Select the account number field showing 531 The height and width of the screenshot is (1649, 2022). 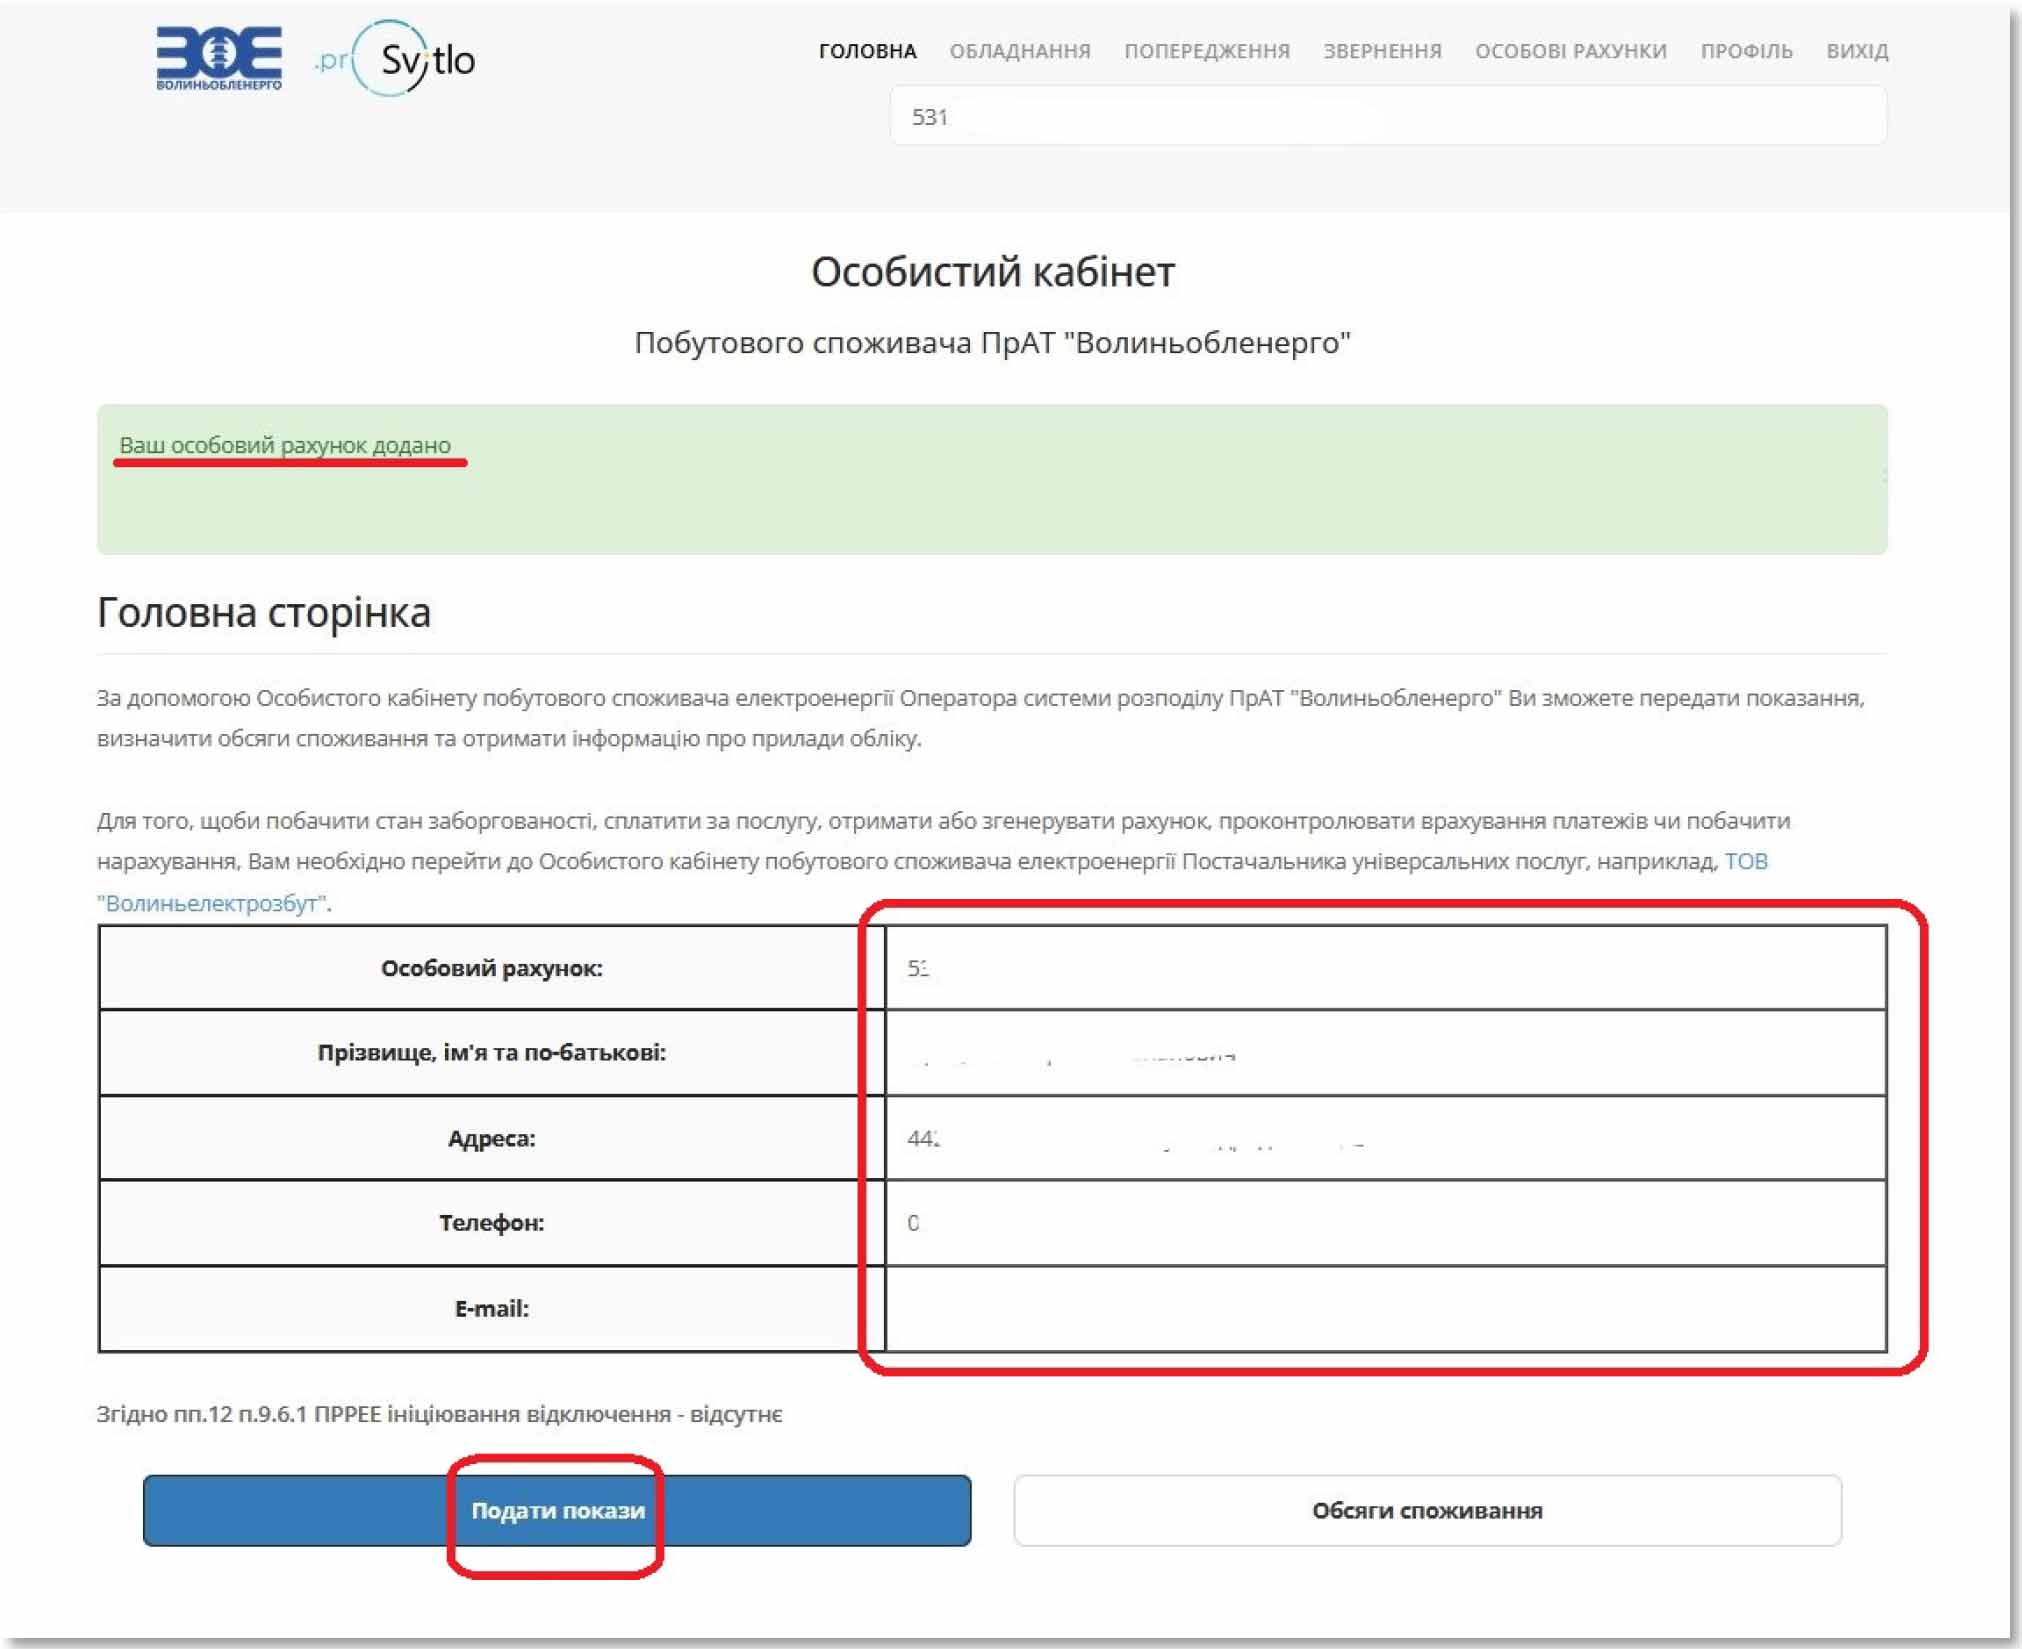1388,116
